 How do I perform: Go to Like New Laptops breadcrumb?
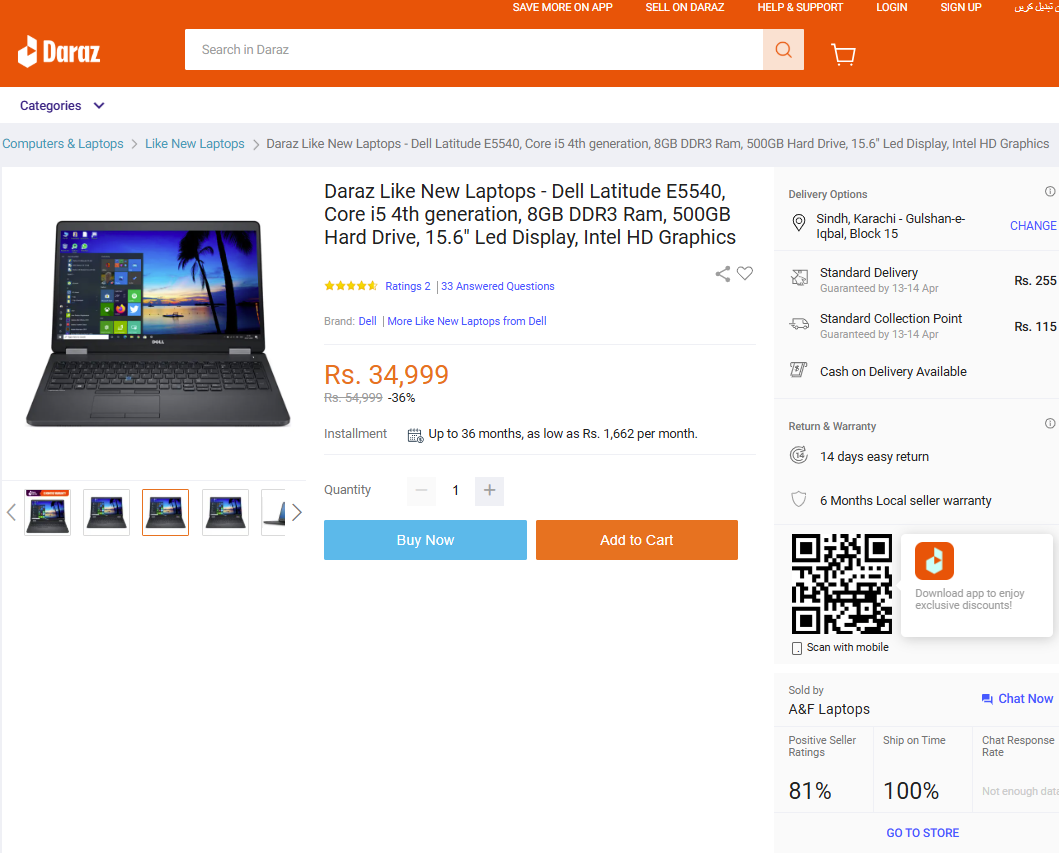(195, 144)
